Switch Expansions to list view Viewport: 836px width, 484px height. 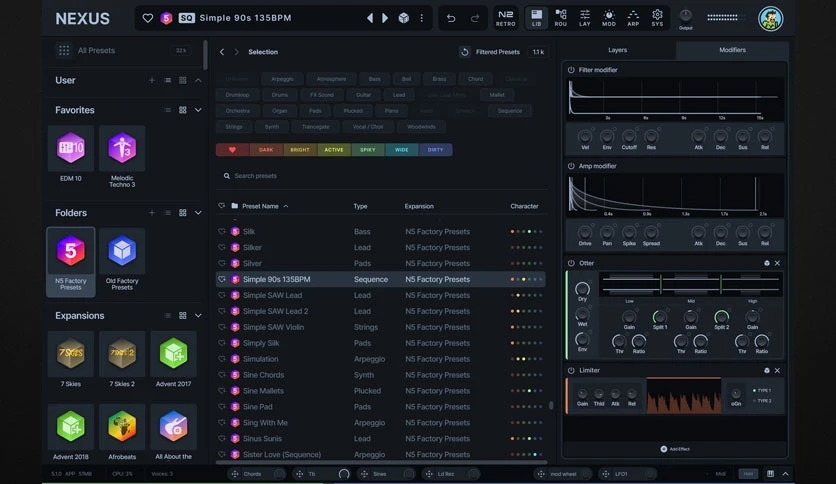pyautogui.click(x=167, y=316)
